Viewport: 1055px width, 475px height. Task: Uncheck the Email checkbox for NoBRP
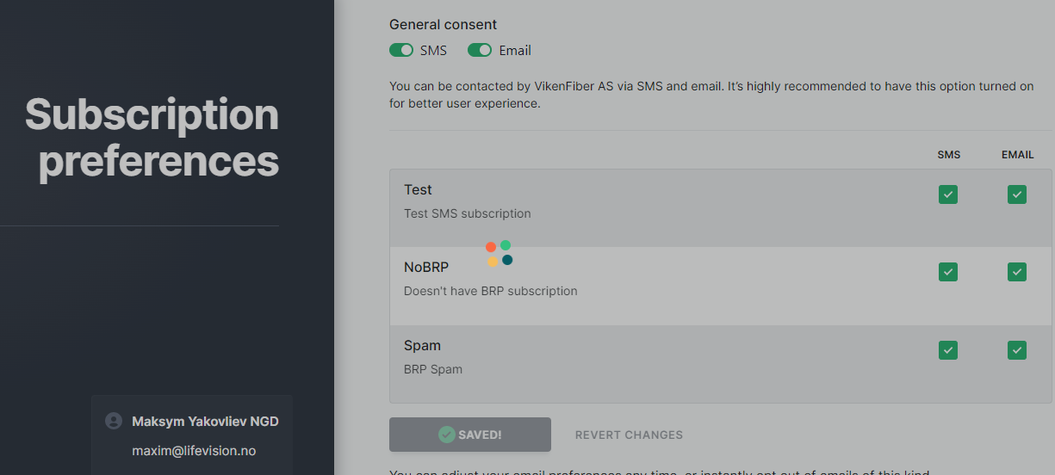[x=1017, y=272]
